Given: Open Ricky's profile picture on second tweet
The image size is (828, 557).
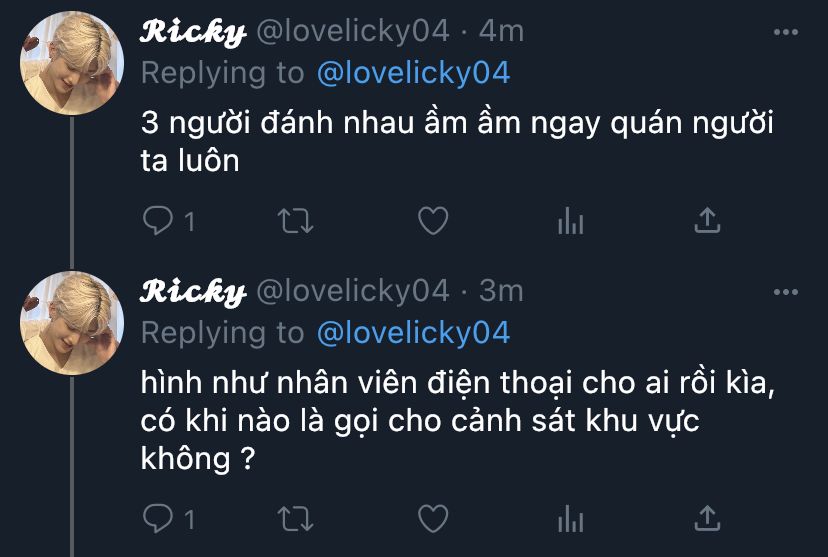Looking at the screenshot, I should coord(72,323).
